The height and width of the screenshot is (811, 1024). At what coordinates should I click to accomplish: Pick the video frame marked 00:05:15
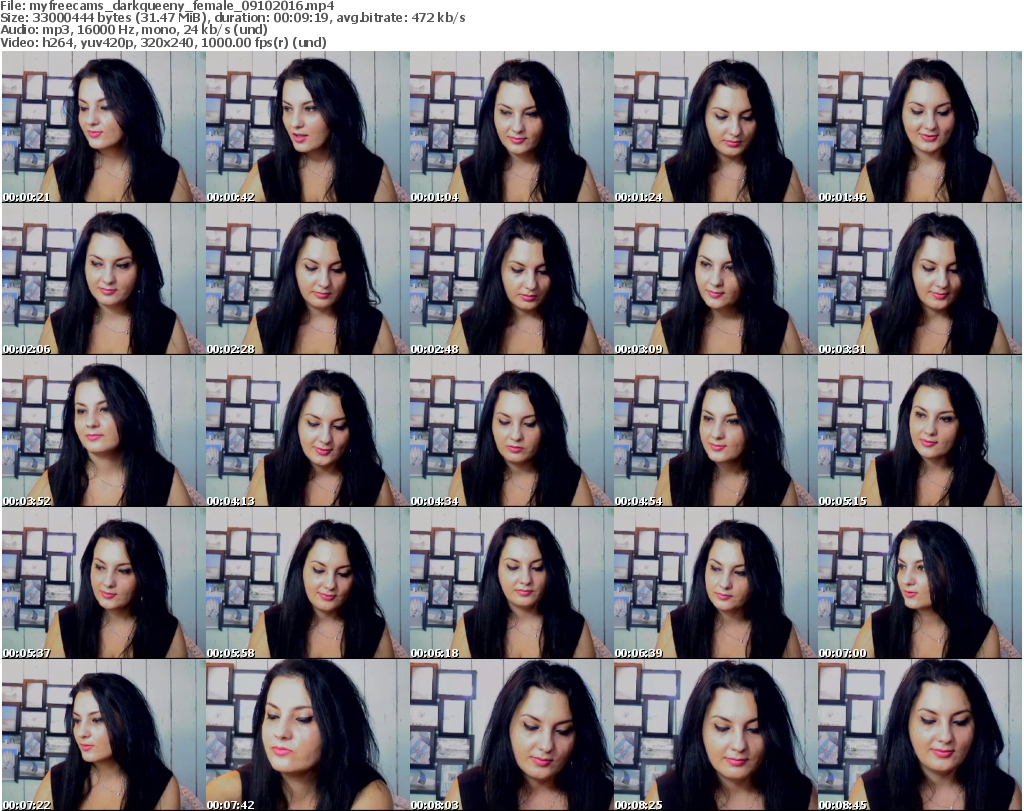[x=920, y=431]
